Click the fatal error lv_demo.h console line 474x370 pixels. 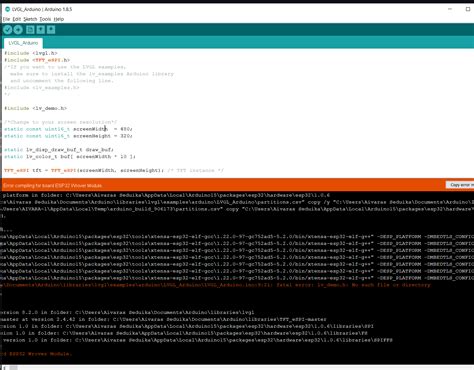(215, 285)
